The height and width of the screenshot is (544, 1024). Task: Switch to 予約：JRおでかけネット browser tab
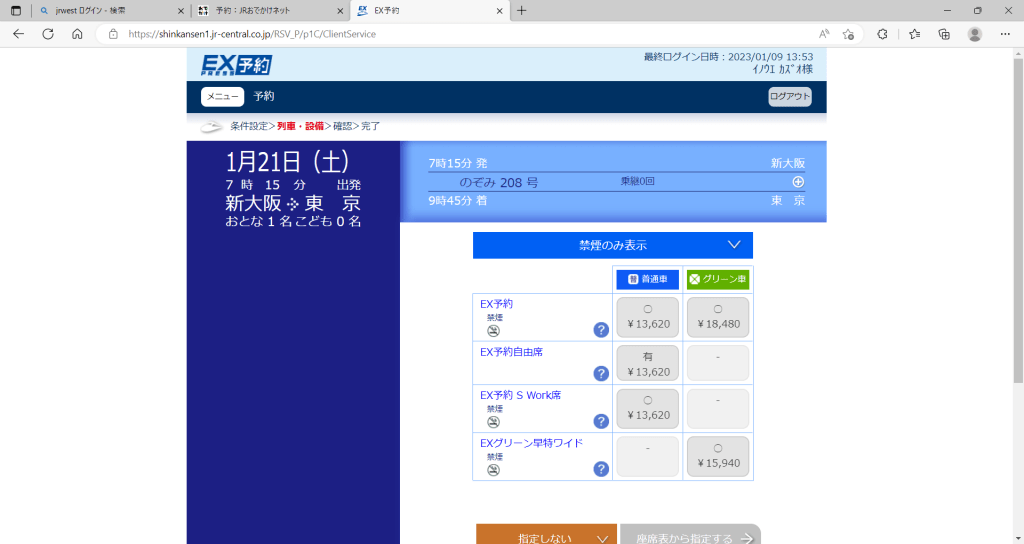(268, 10)
